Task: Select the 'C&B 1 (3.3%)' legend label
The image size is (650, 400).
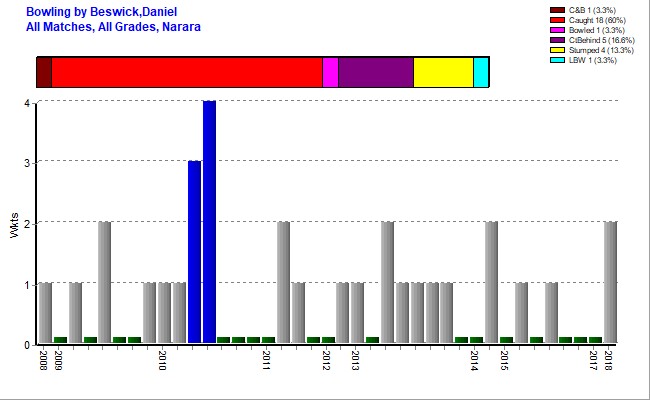Action: click(x=592, y=10)
